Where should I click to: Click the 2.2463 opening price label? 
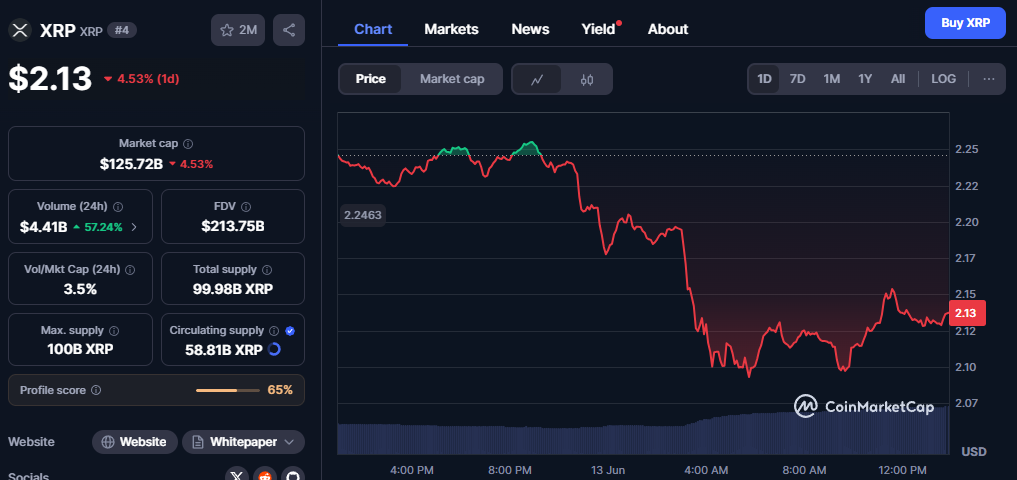(363, 215)
